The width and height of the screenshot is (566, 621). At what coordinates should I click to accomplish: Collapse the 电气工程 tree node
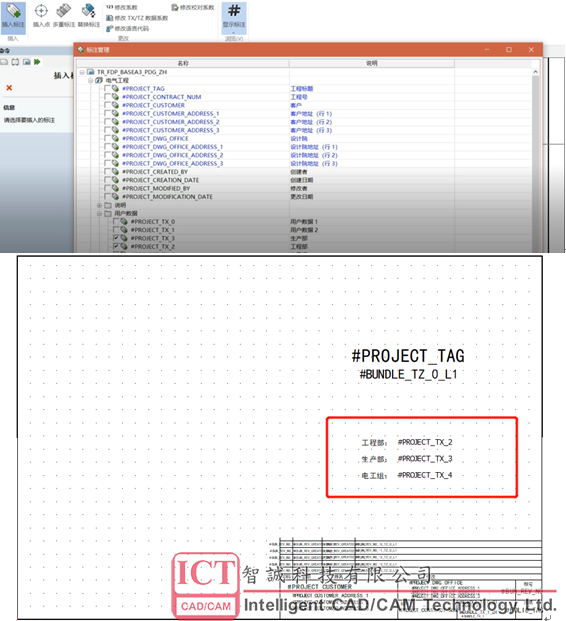point(90,80)
